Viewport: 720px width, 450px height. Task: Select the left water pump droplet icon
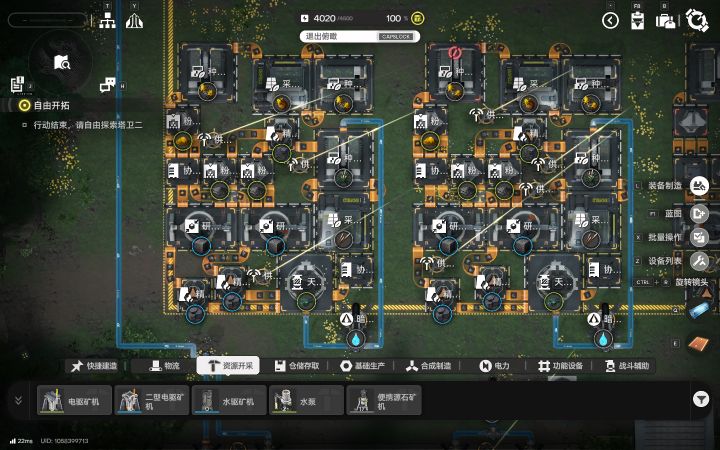tap(355, 339)
